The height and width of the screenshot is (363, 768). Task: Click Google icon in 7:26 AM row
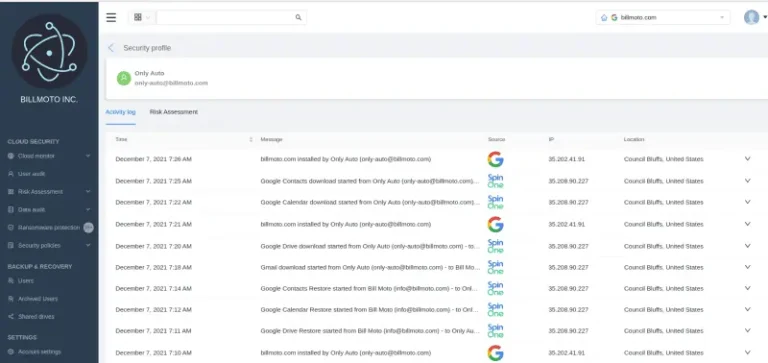[495, 159]
